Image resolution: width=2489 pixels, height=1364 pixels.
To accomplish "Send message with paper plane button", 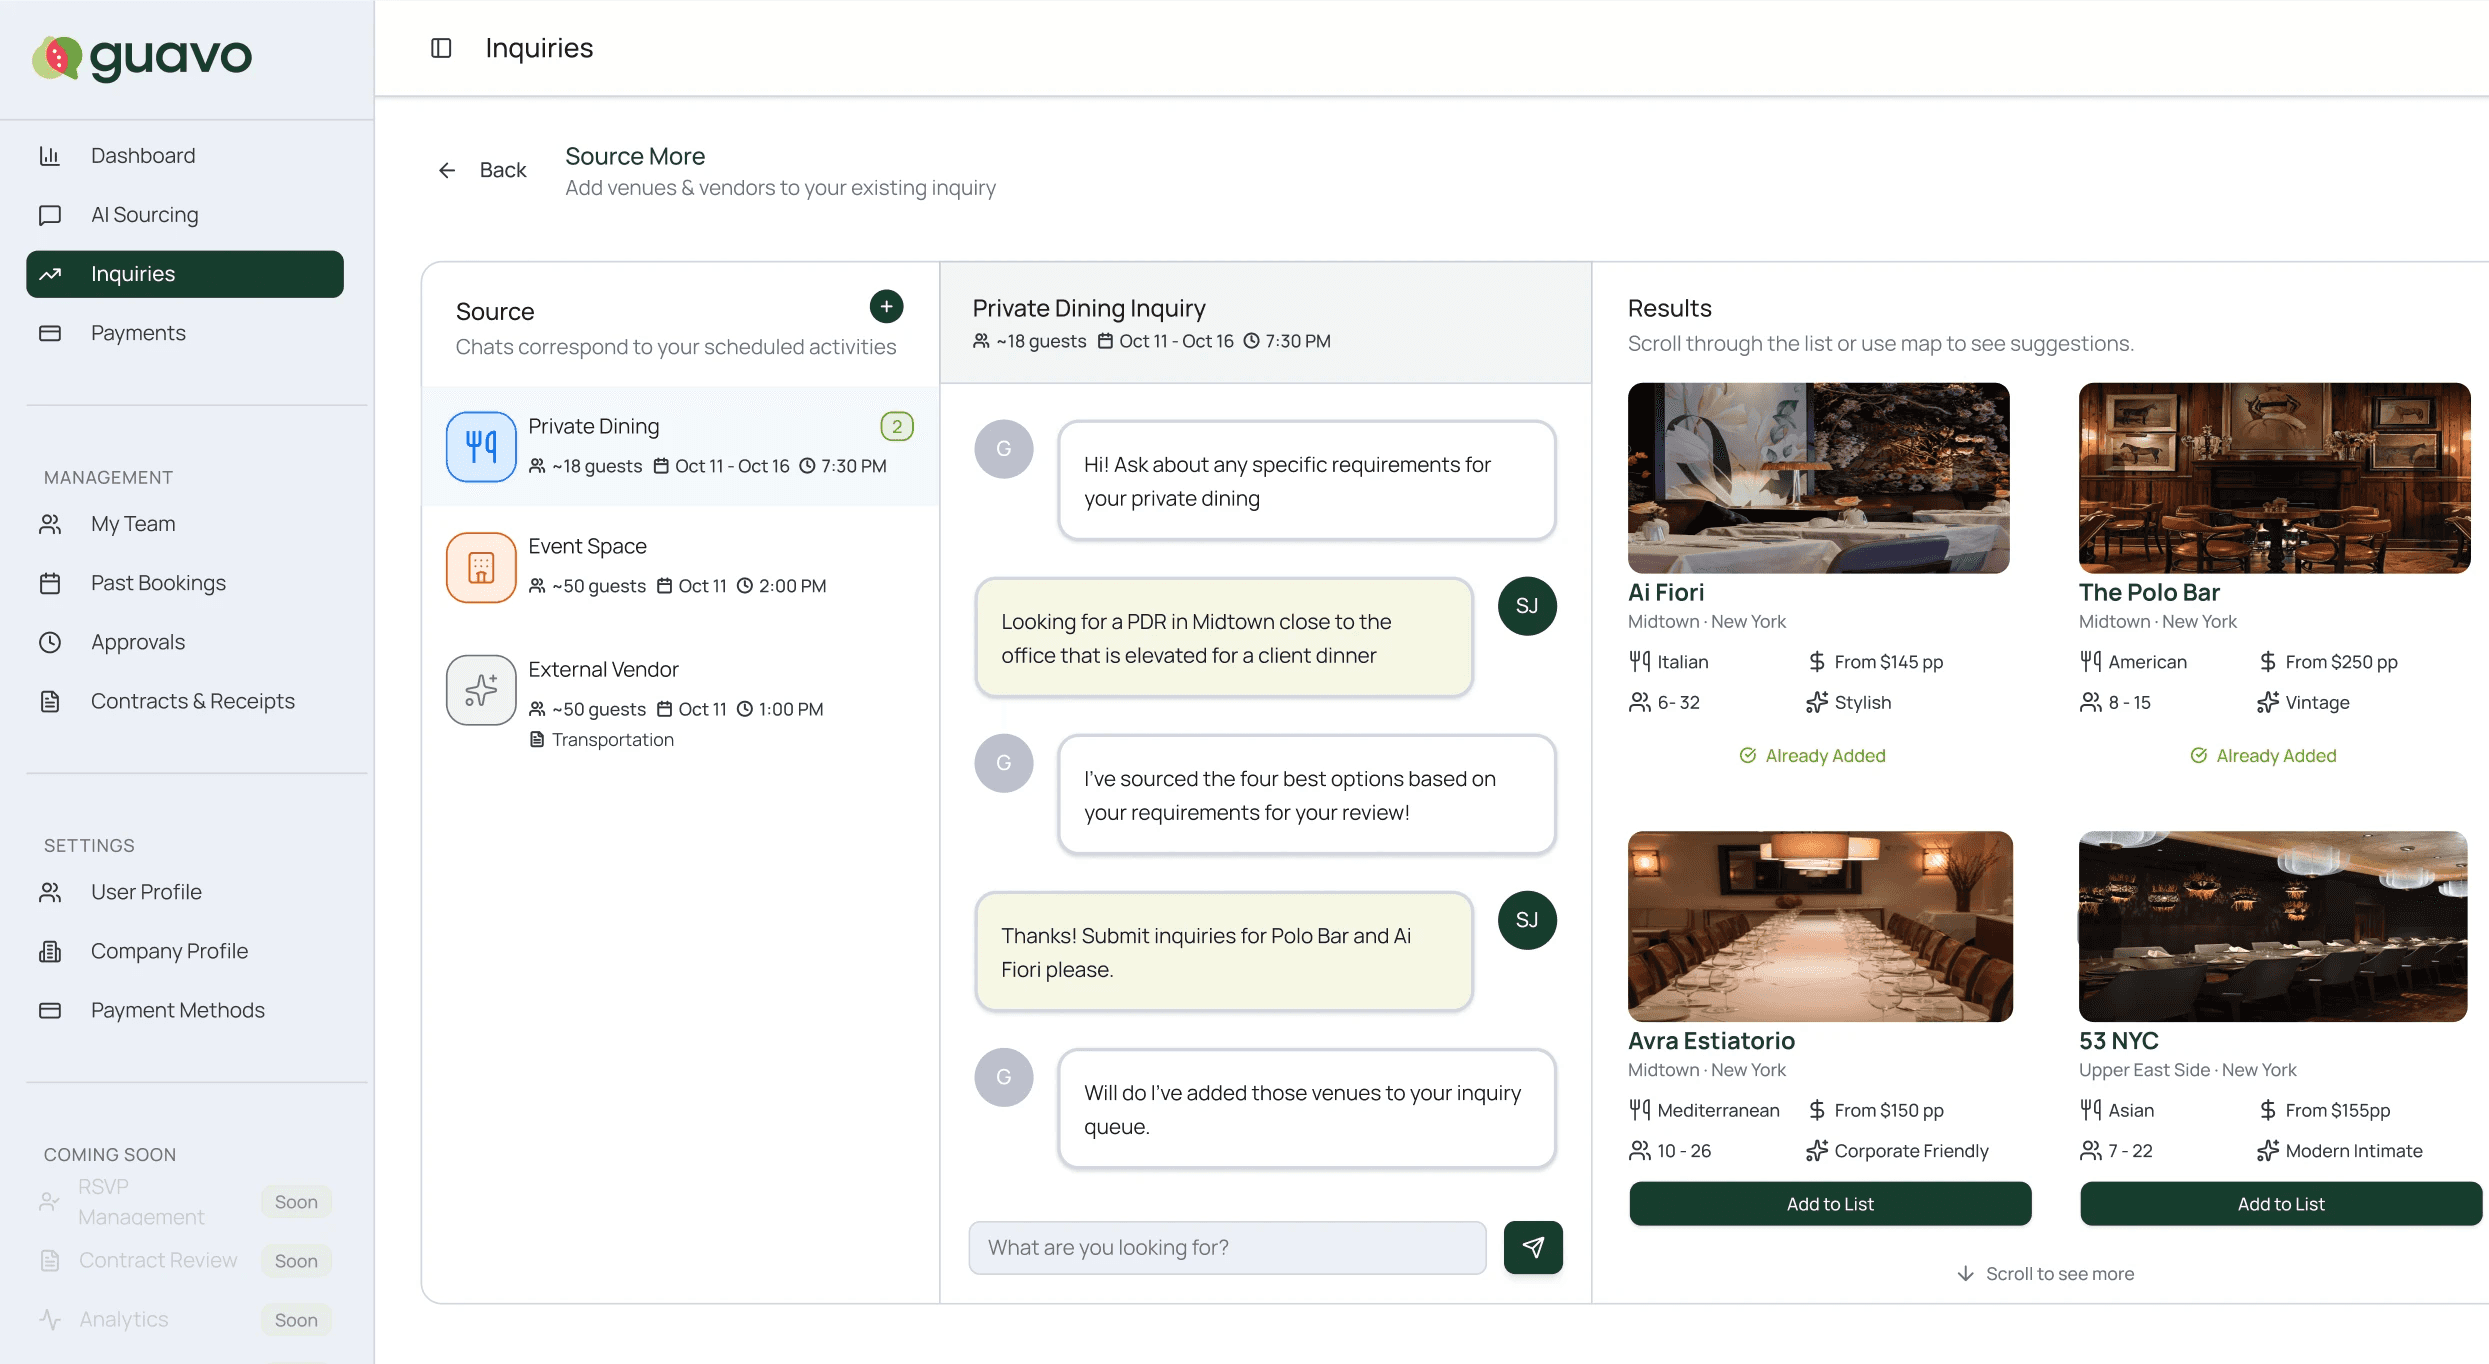I will pyautogui.click(x=1533, y=1247).
